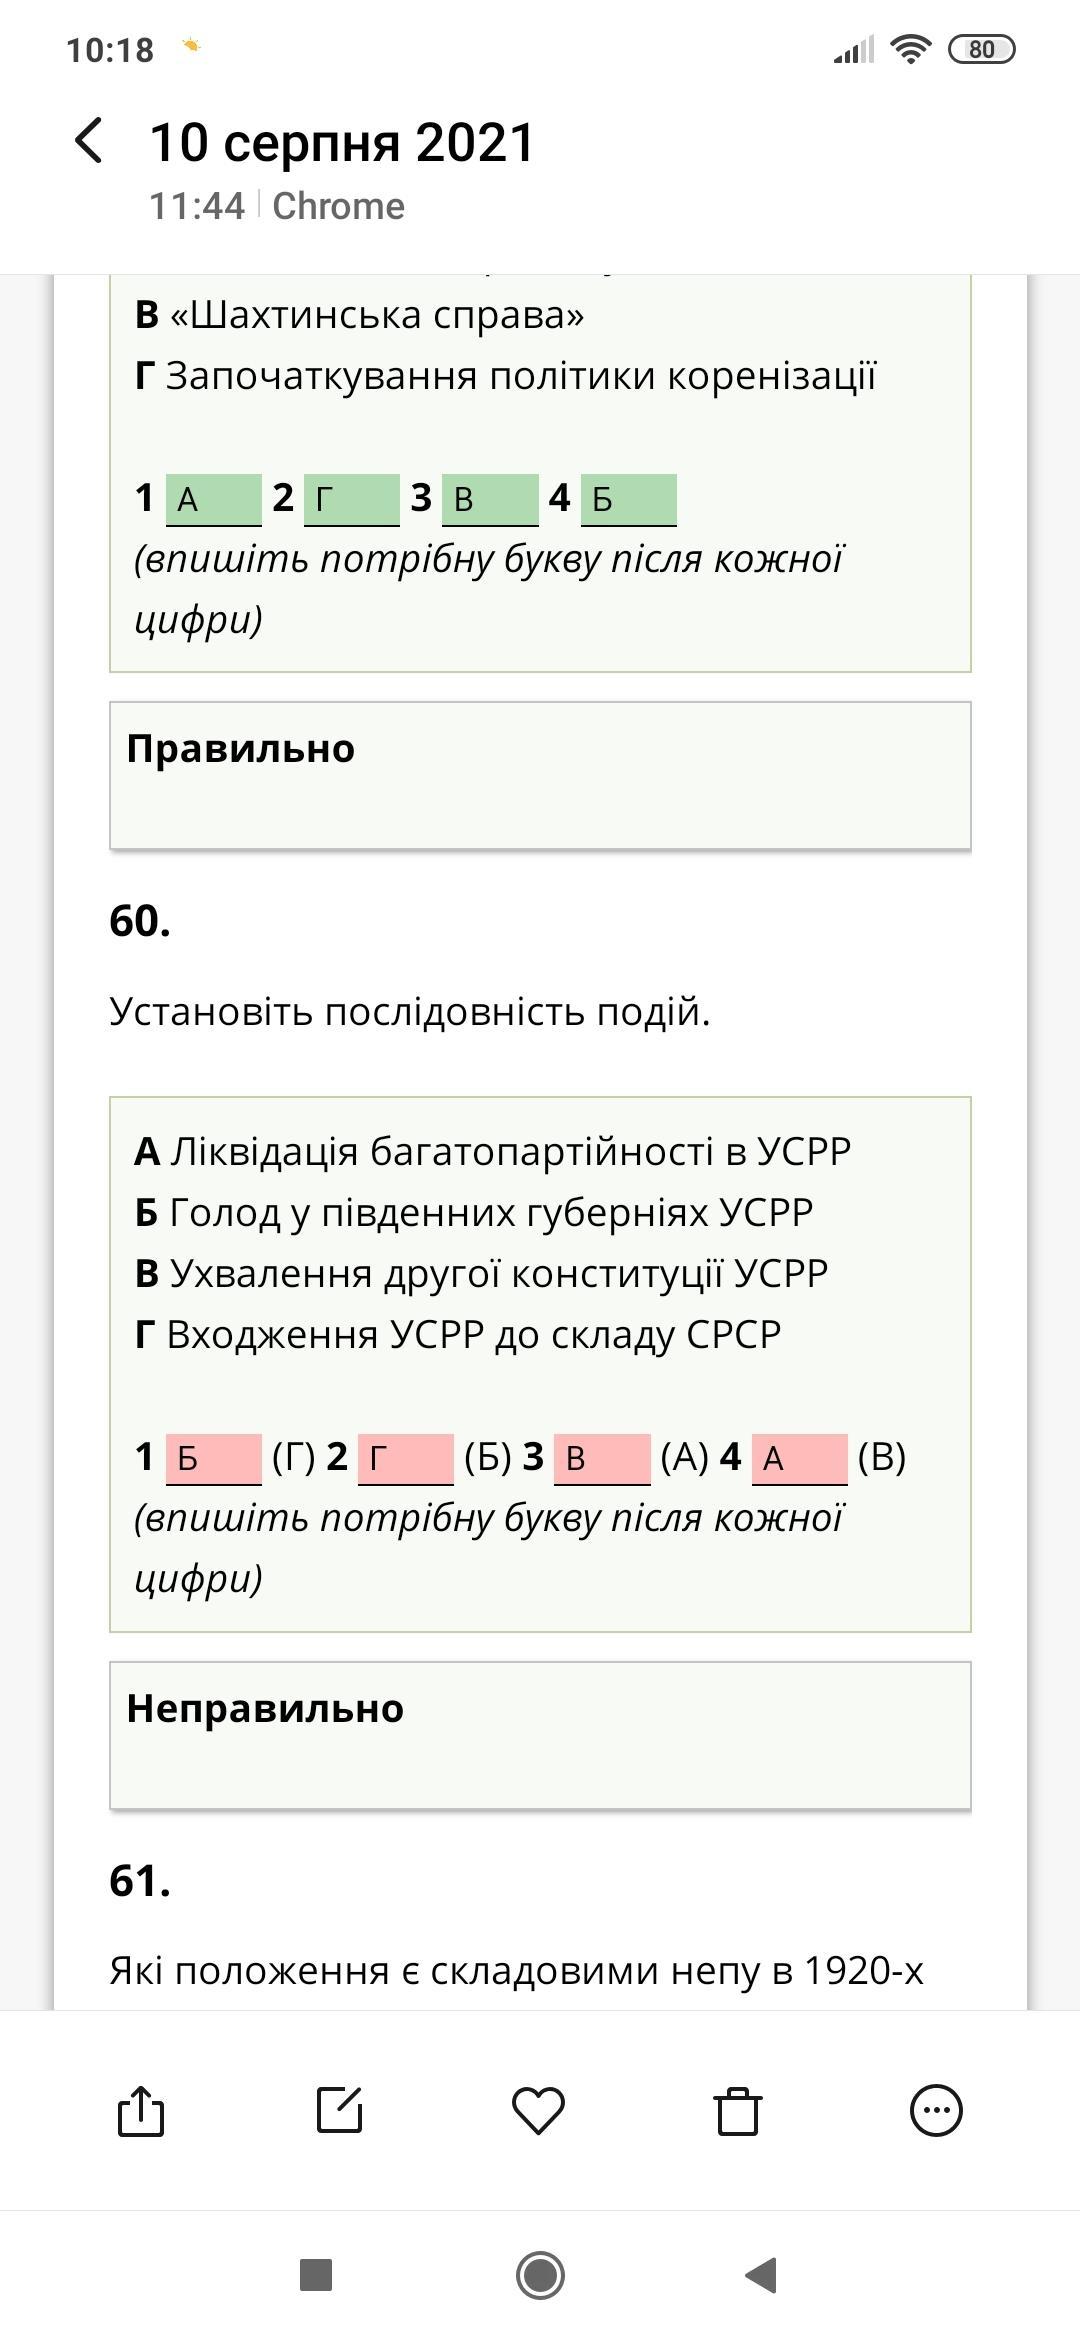The image size is (1080, 2340).
Task: Click the green second answer field containing Г
Action: (351, 499)
